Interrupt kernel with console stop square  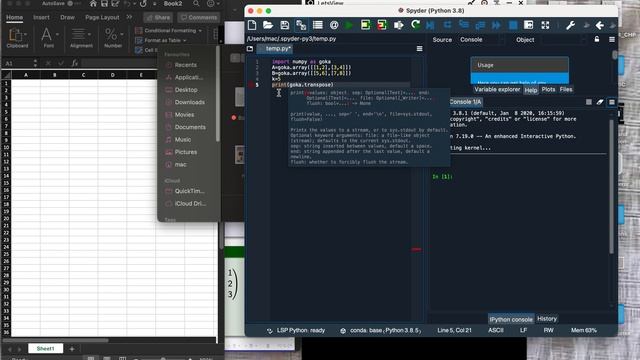point(589,102)
